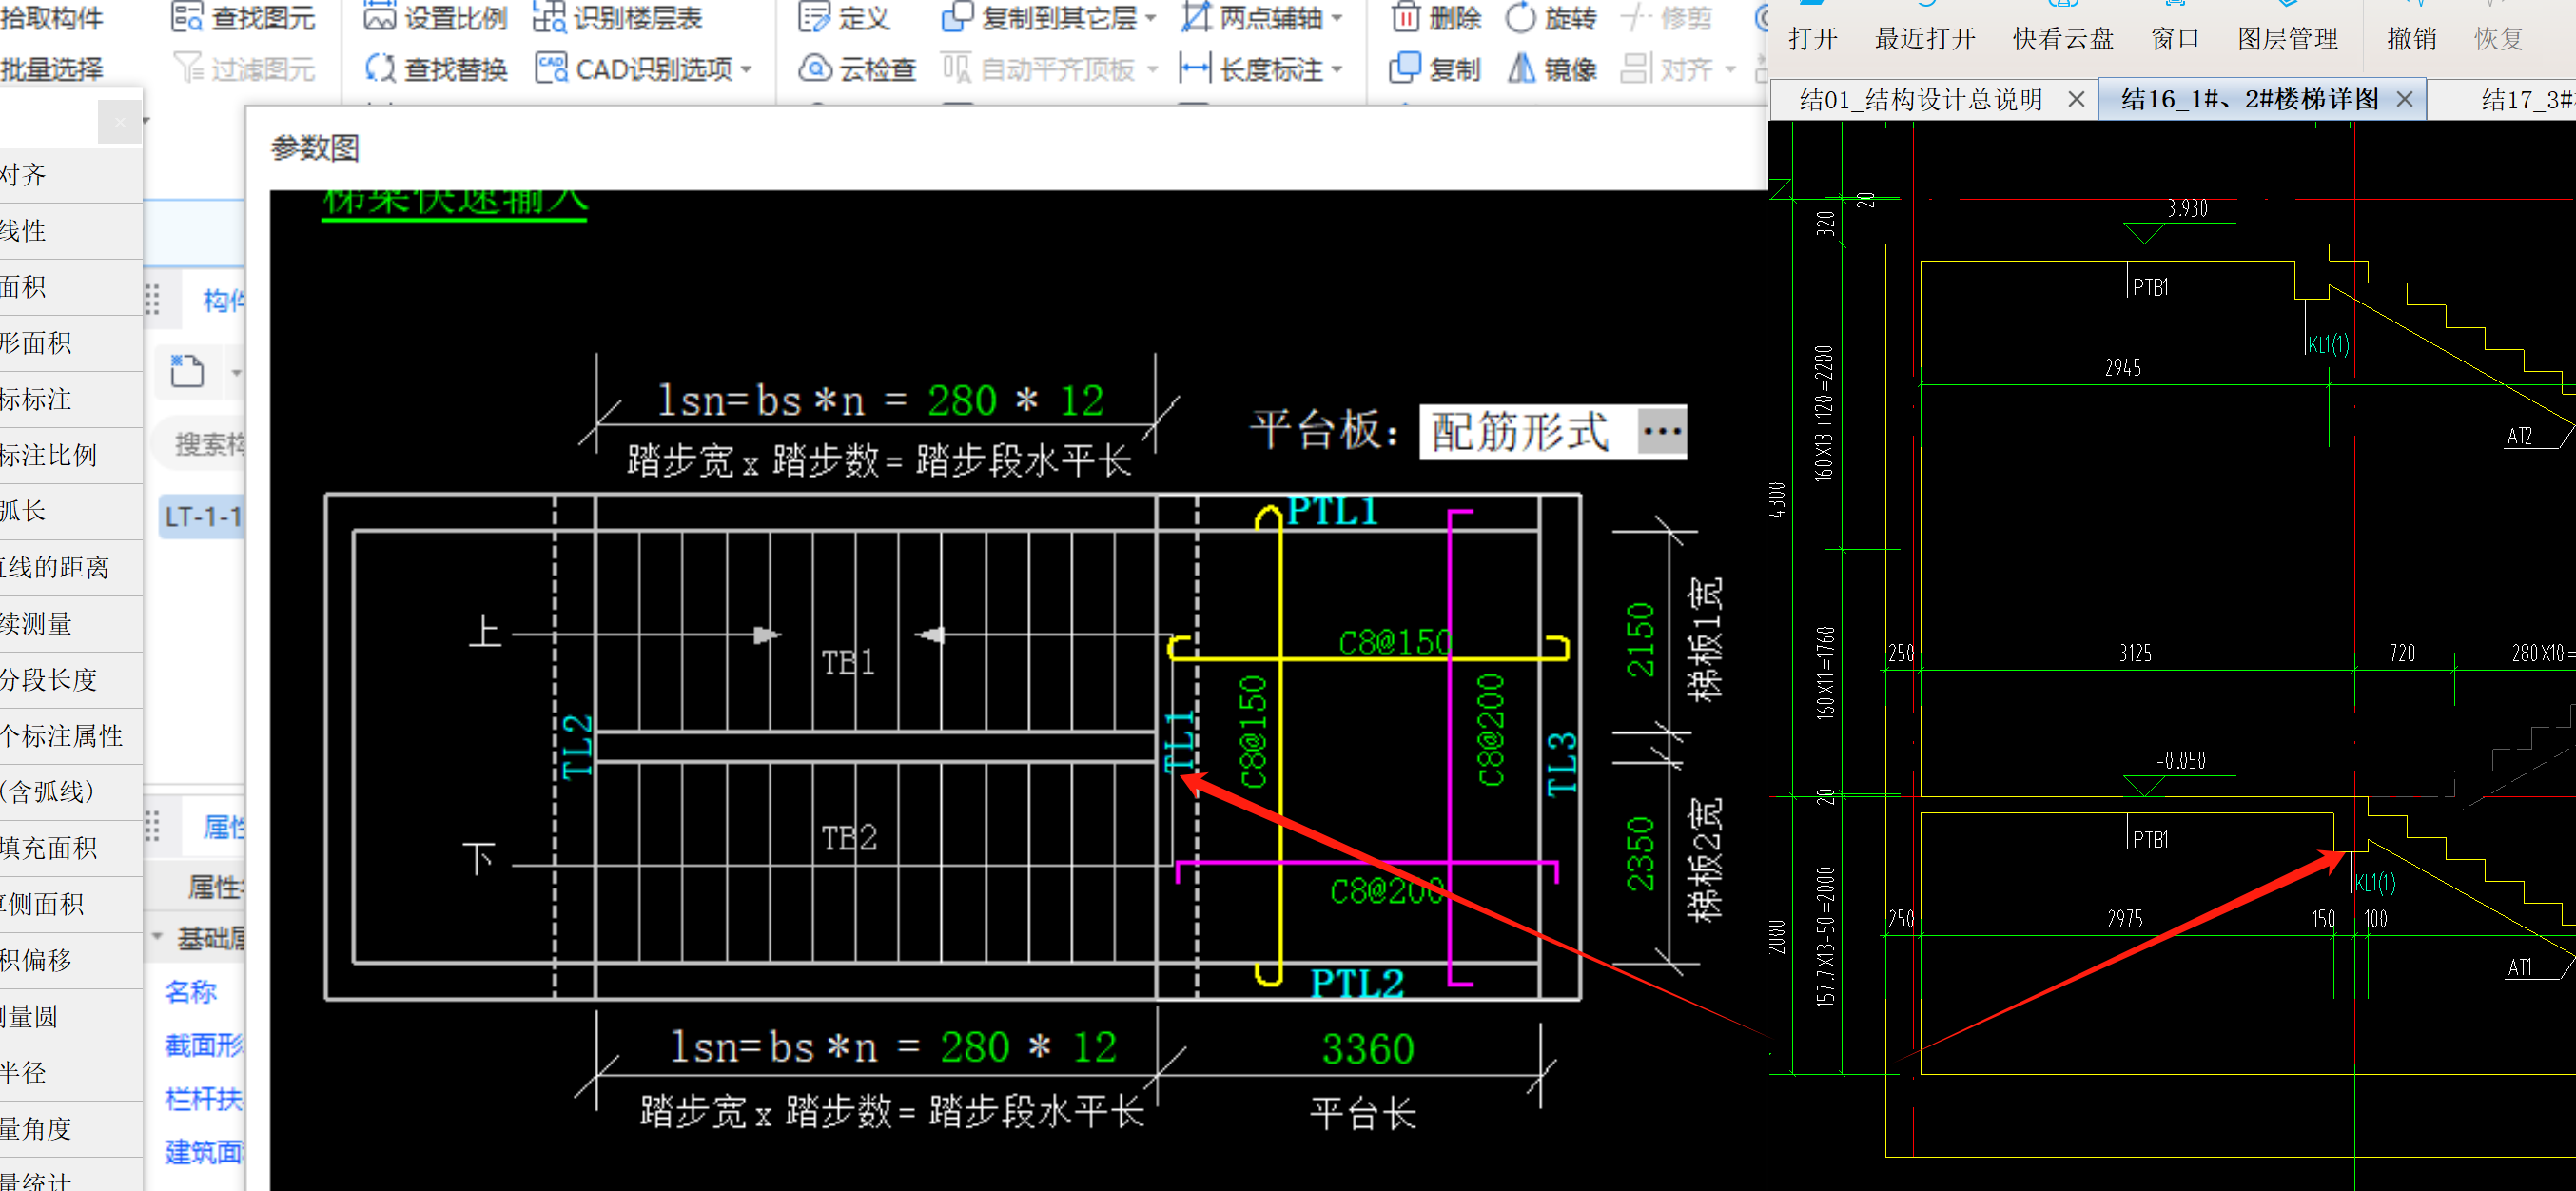This screenshot has width=2576, height=1191.
Task: Open the 窗口 menu in CAD viewer
Action: [2175, 39]
